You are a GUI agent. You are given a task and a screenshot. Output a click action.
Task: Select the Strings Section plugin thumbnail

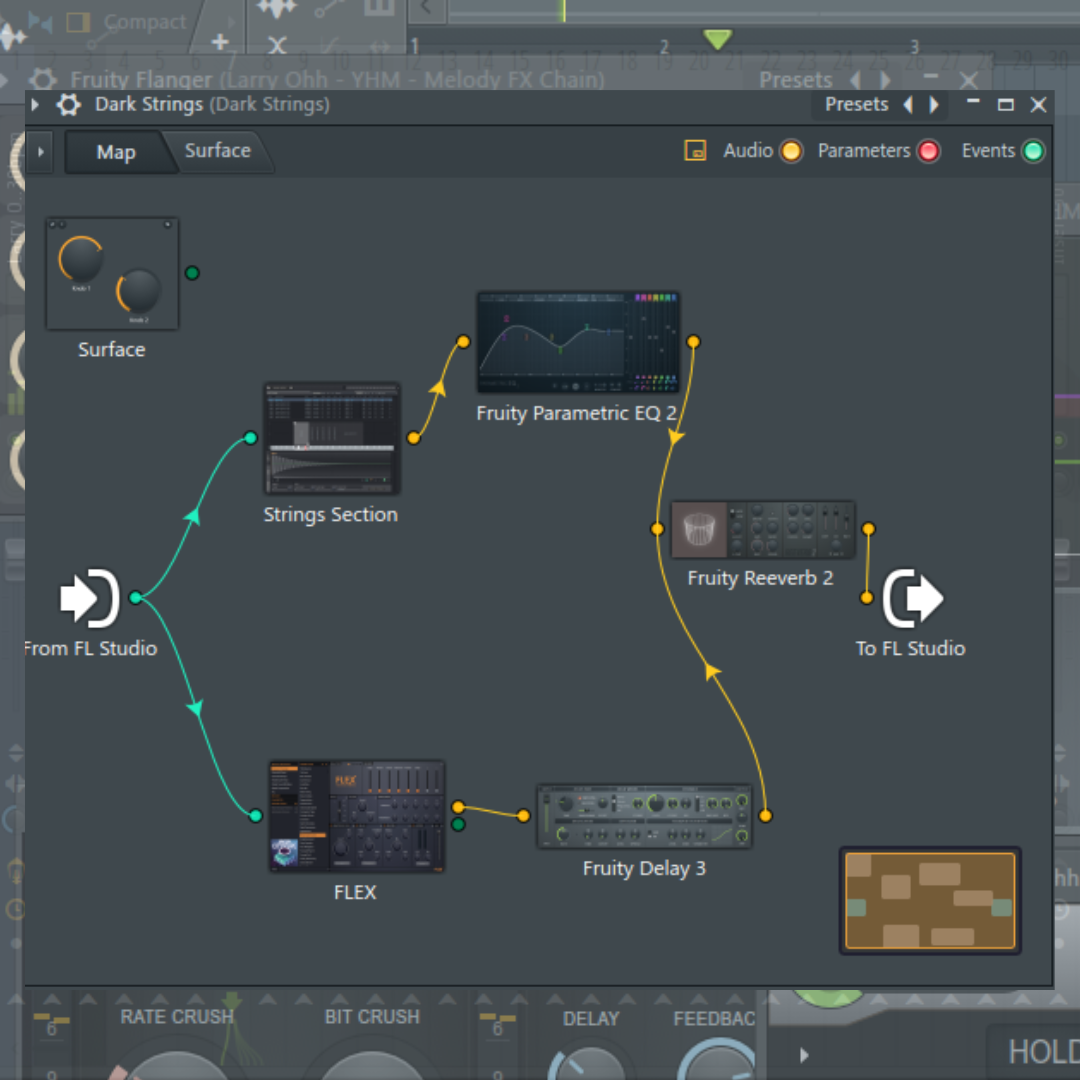point(332,439)
